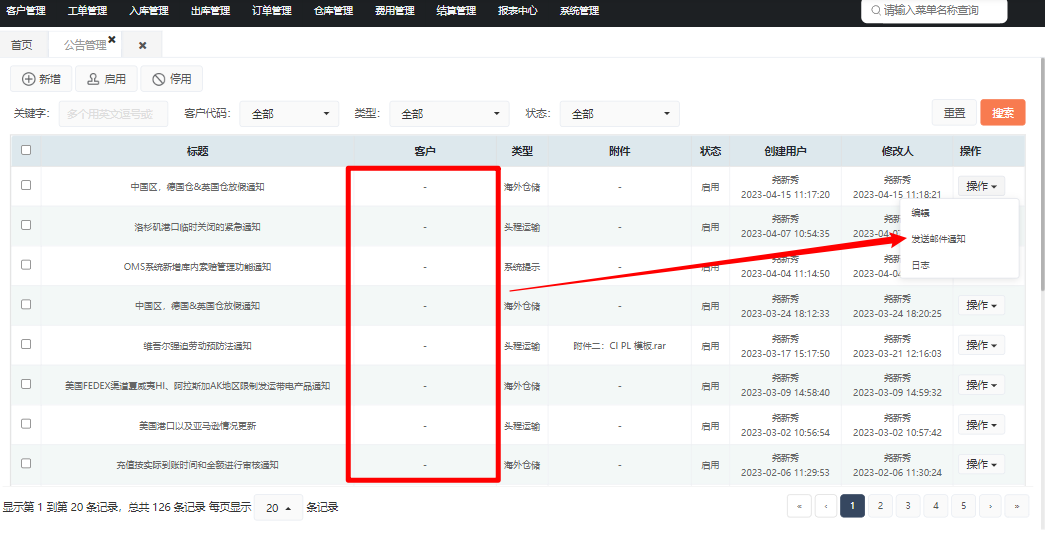Go to the previous page ‹

pyautogui.click(x=826, y=506)
